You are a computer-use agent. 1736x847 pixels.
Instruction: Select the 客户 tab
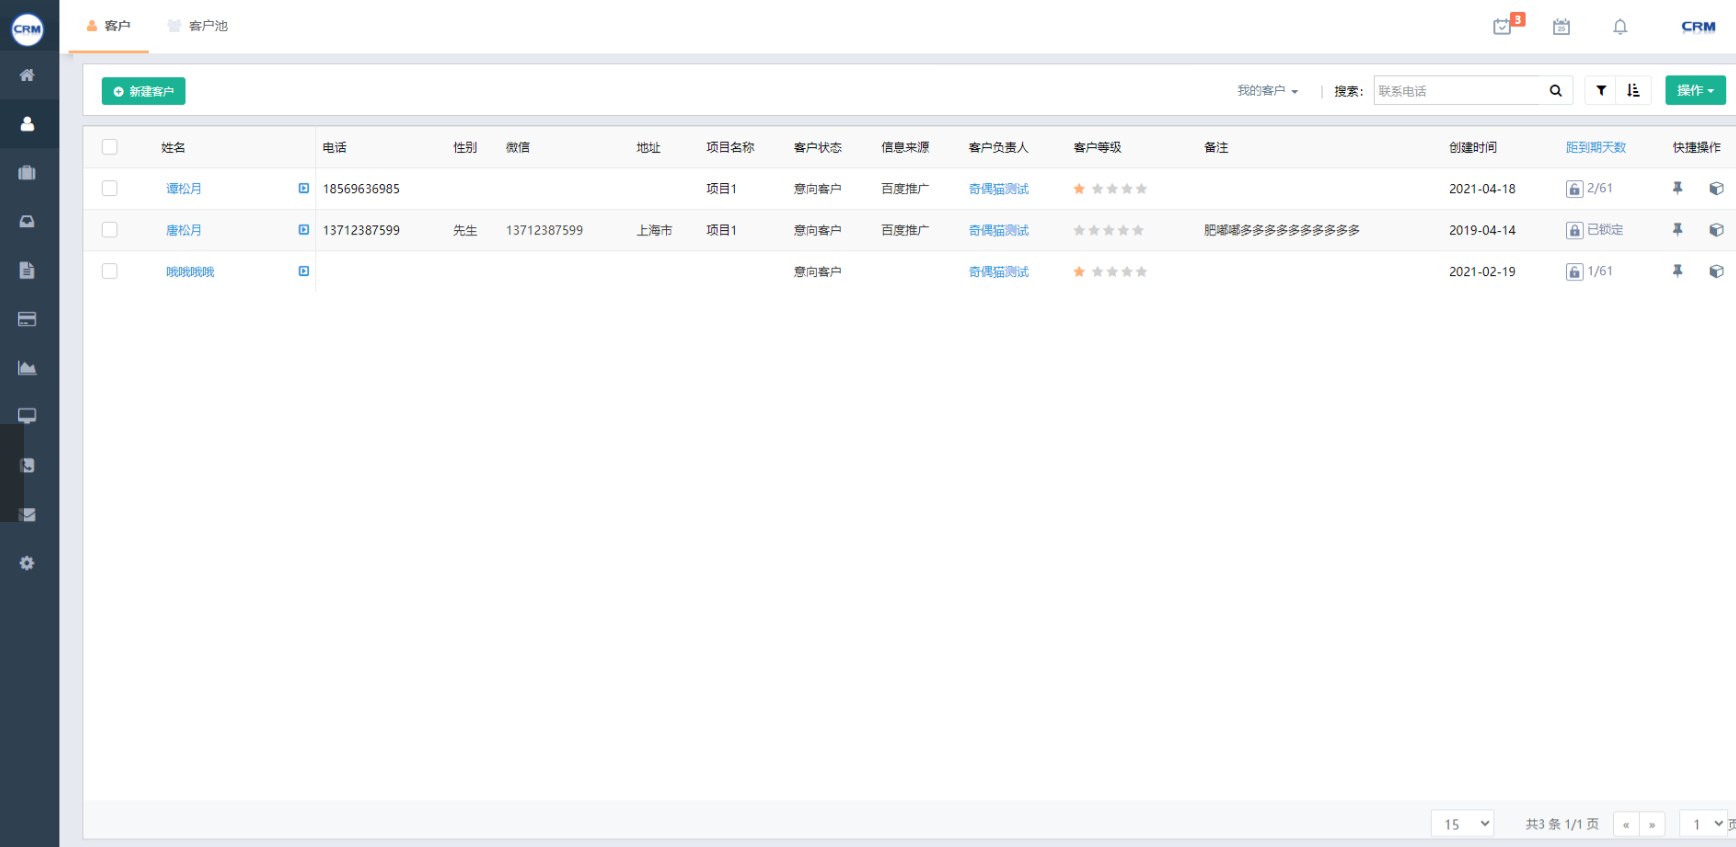point(109,26)
